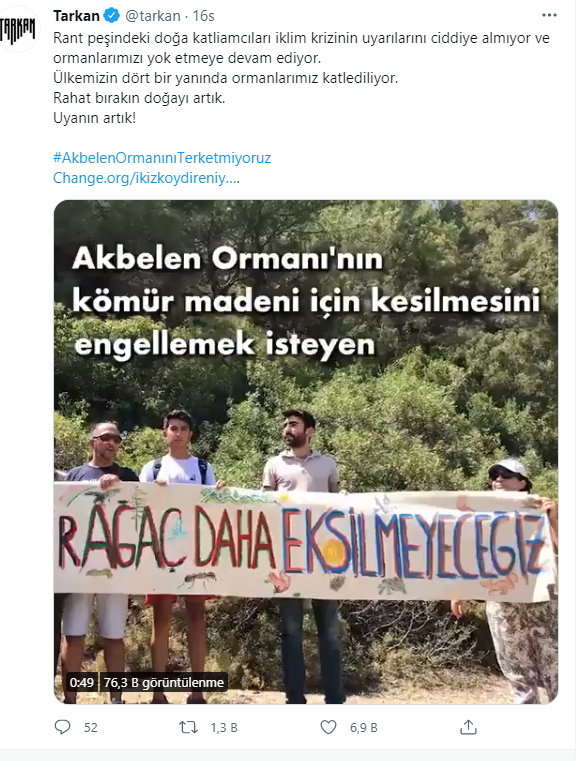Play the Akbelen forest video

[306, 452]
